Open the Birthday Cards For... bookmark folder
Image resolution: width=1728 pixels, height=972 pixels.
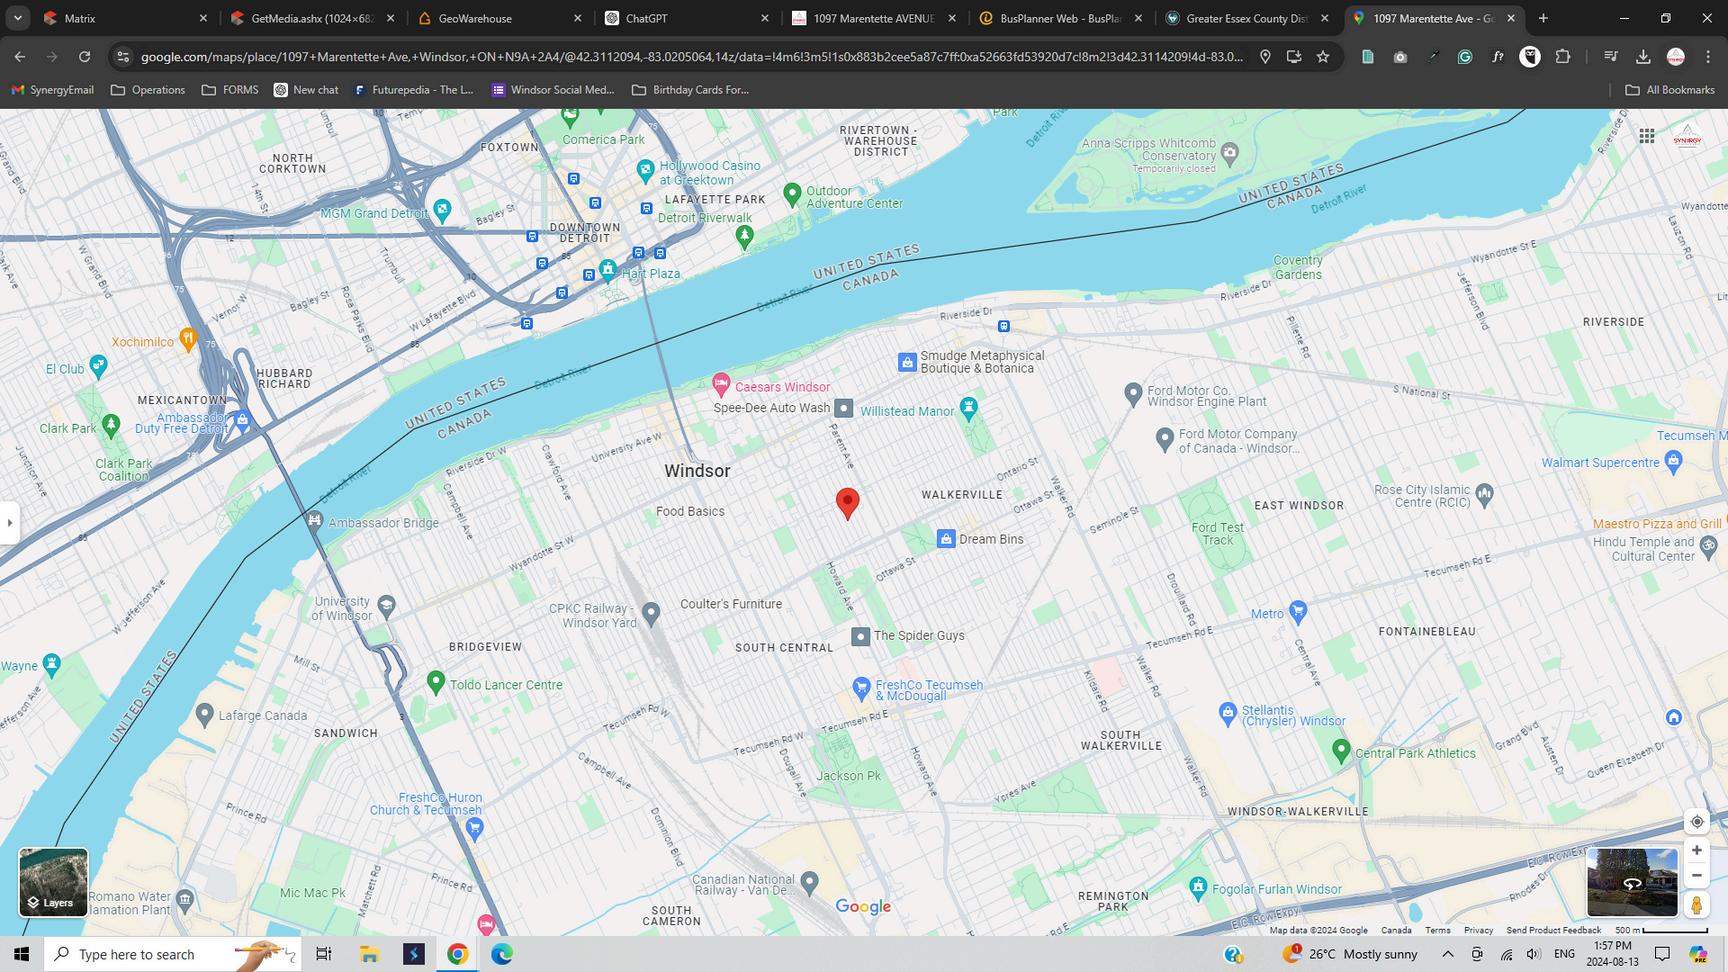tap(690, 90)
